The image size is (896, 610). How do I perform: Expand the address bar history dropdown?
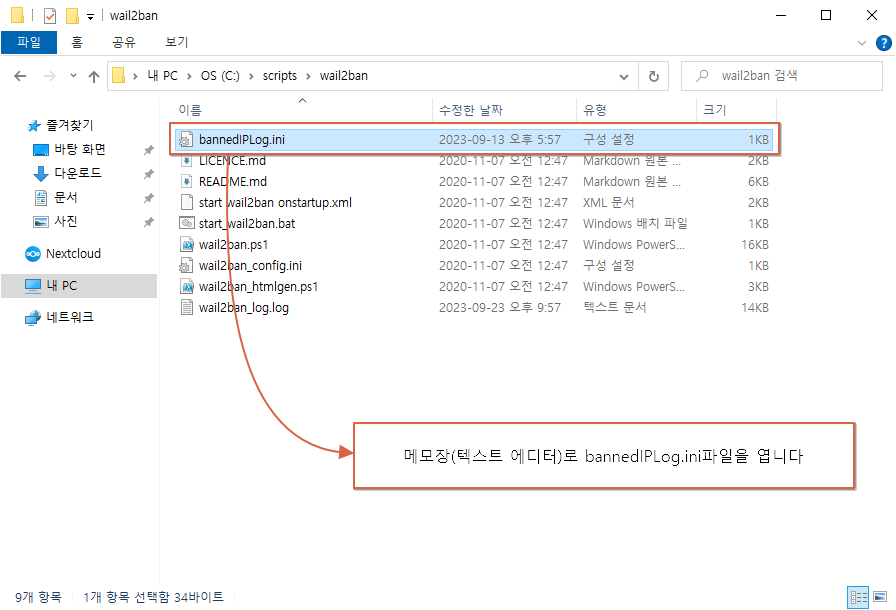[624, 77]
